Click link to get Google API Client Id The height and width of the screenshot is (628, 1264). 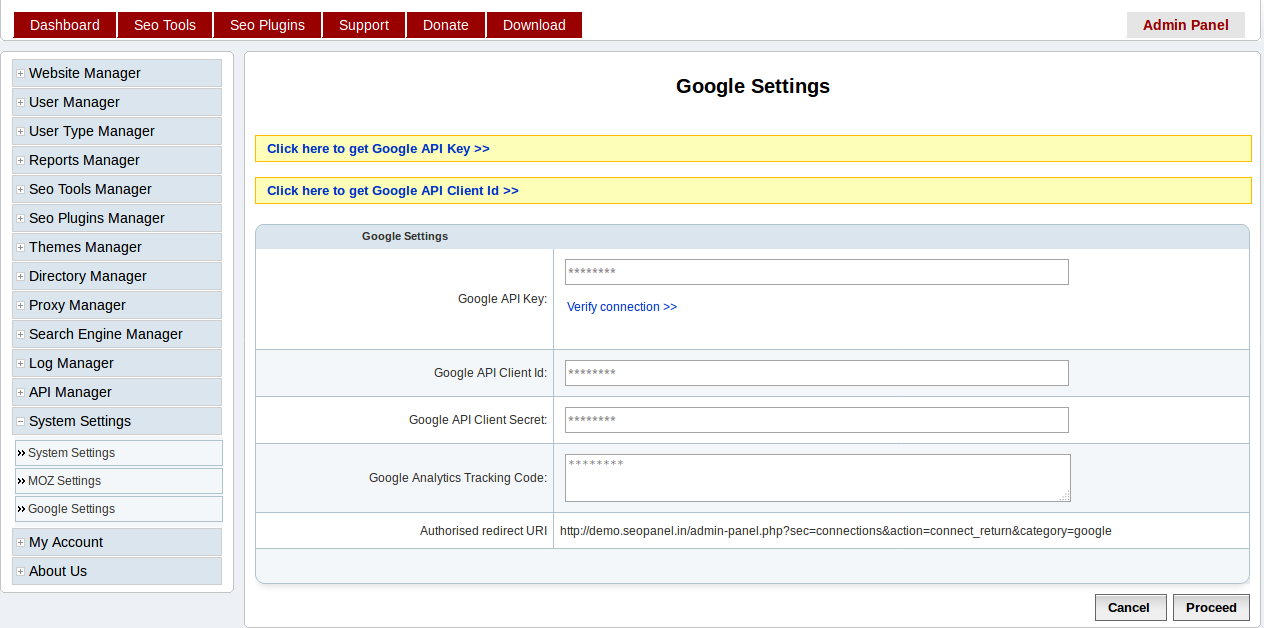pyautogui.click(x=393, y=191)
